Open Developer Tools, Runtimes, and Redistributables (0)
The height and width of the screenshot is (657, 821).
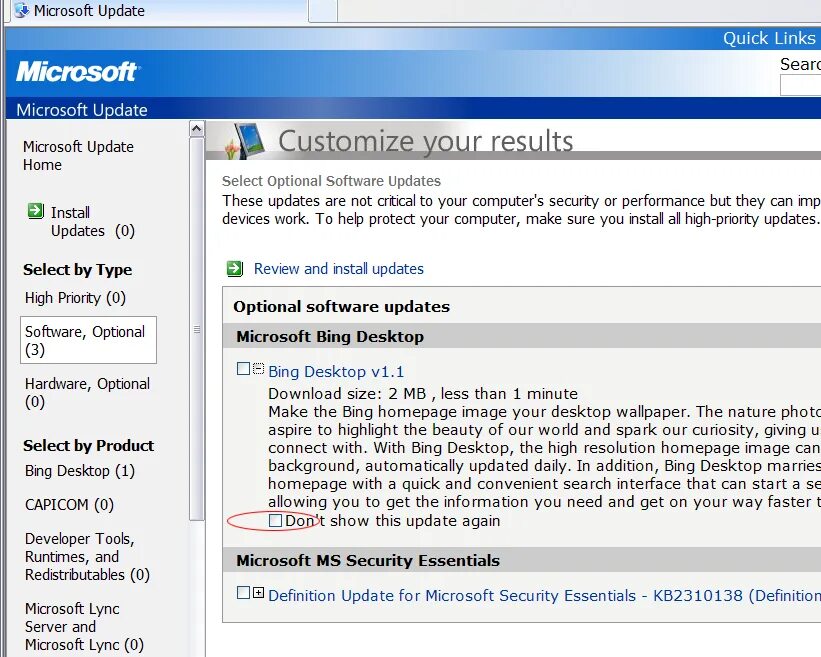tap(87, 556)
